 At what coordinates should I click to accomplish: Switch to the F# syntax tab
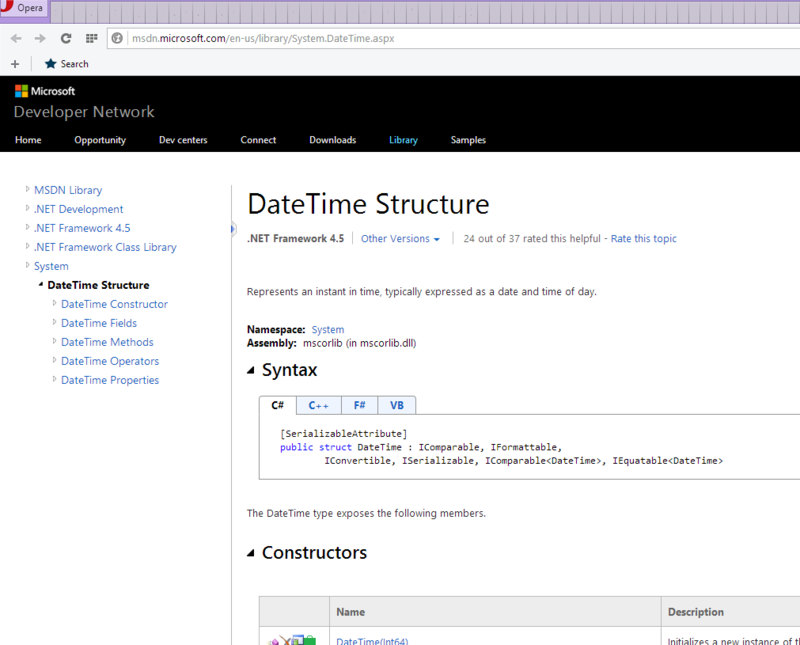[x=359, y=406]
